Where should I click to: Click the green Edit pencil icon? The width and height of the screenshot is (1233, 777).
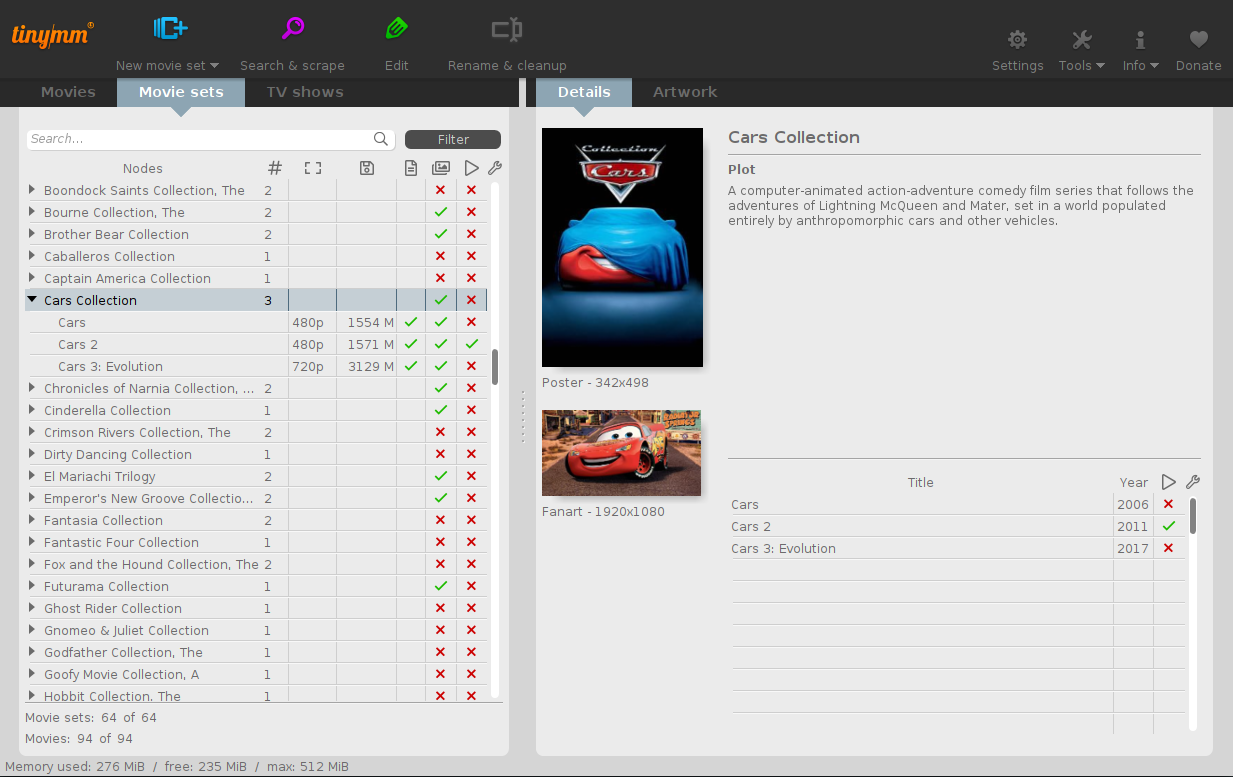tap(397, 29)
